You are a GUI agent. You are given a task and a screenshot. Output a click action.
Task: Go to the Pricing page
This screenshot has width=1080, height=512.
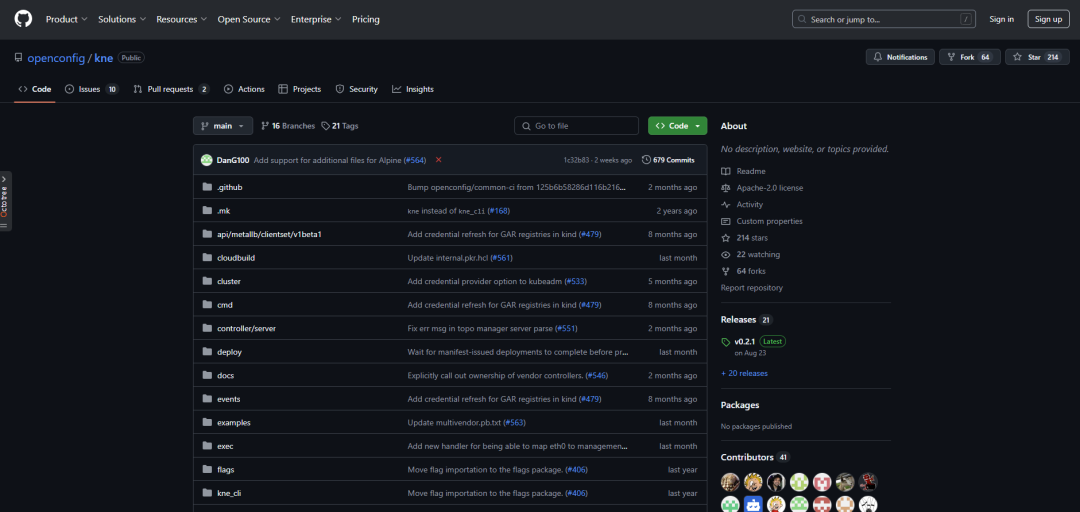pos(366,19)
